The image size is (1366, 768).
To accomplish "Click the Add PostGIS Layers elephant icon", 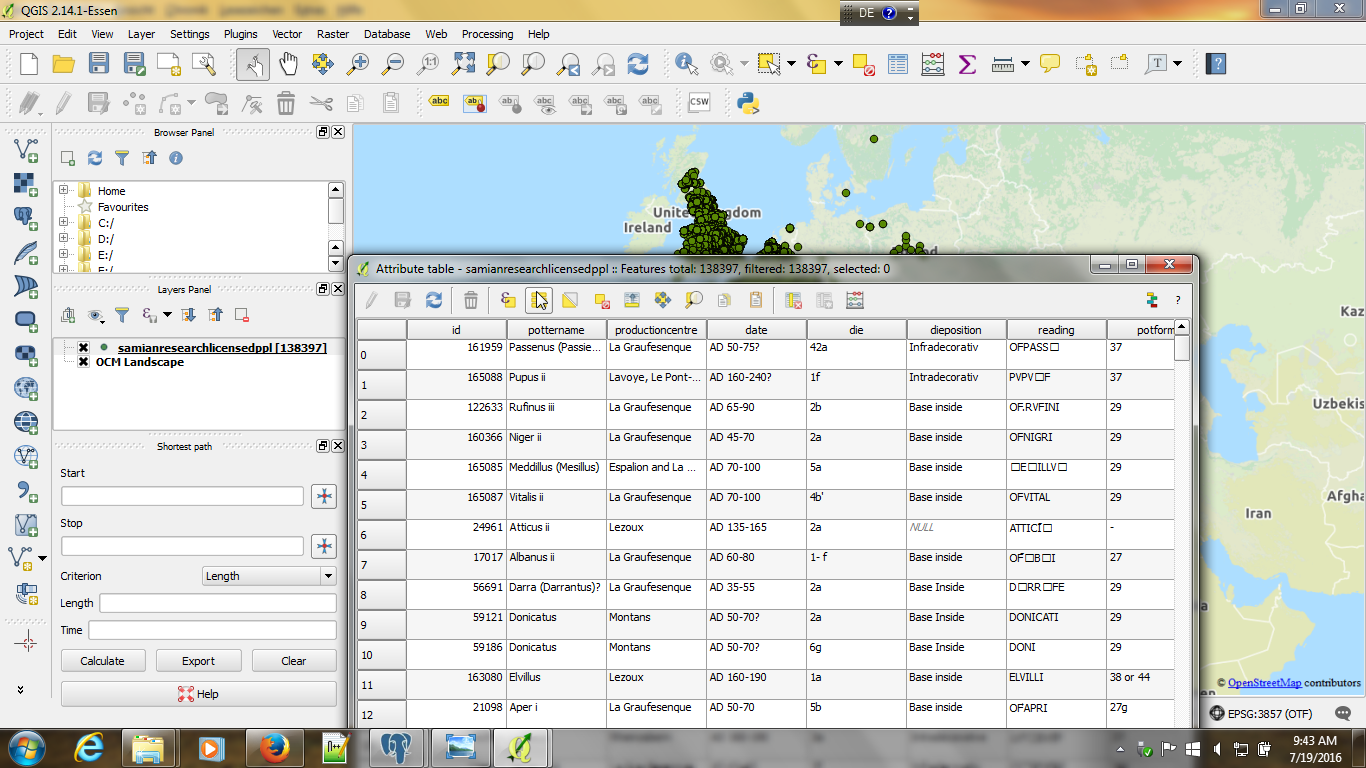I will coord(26,219).
